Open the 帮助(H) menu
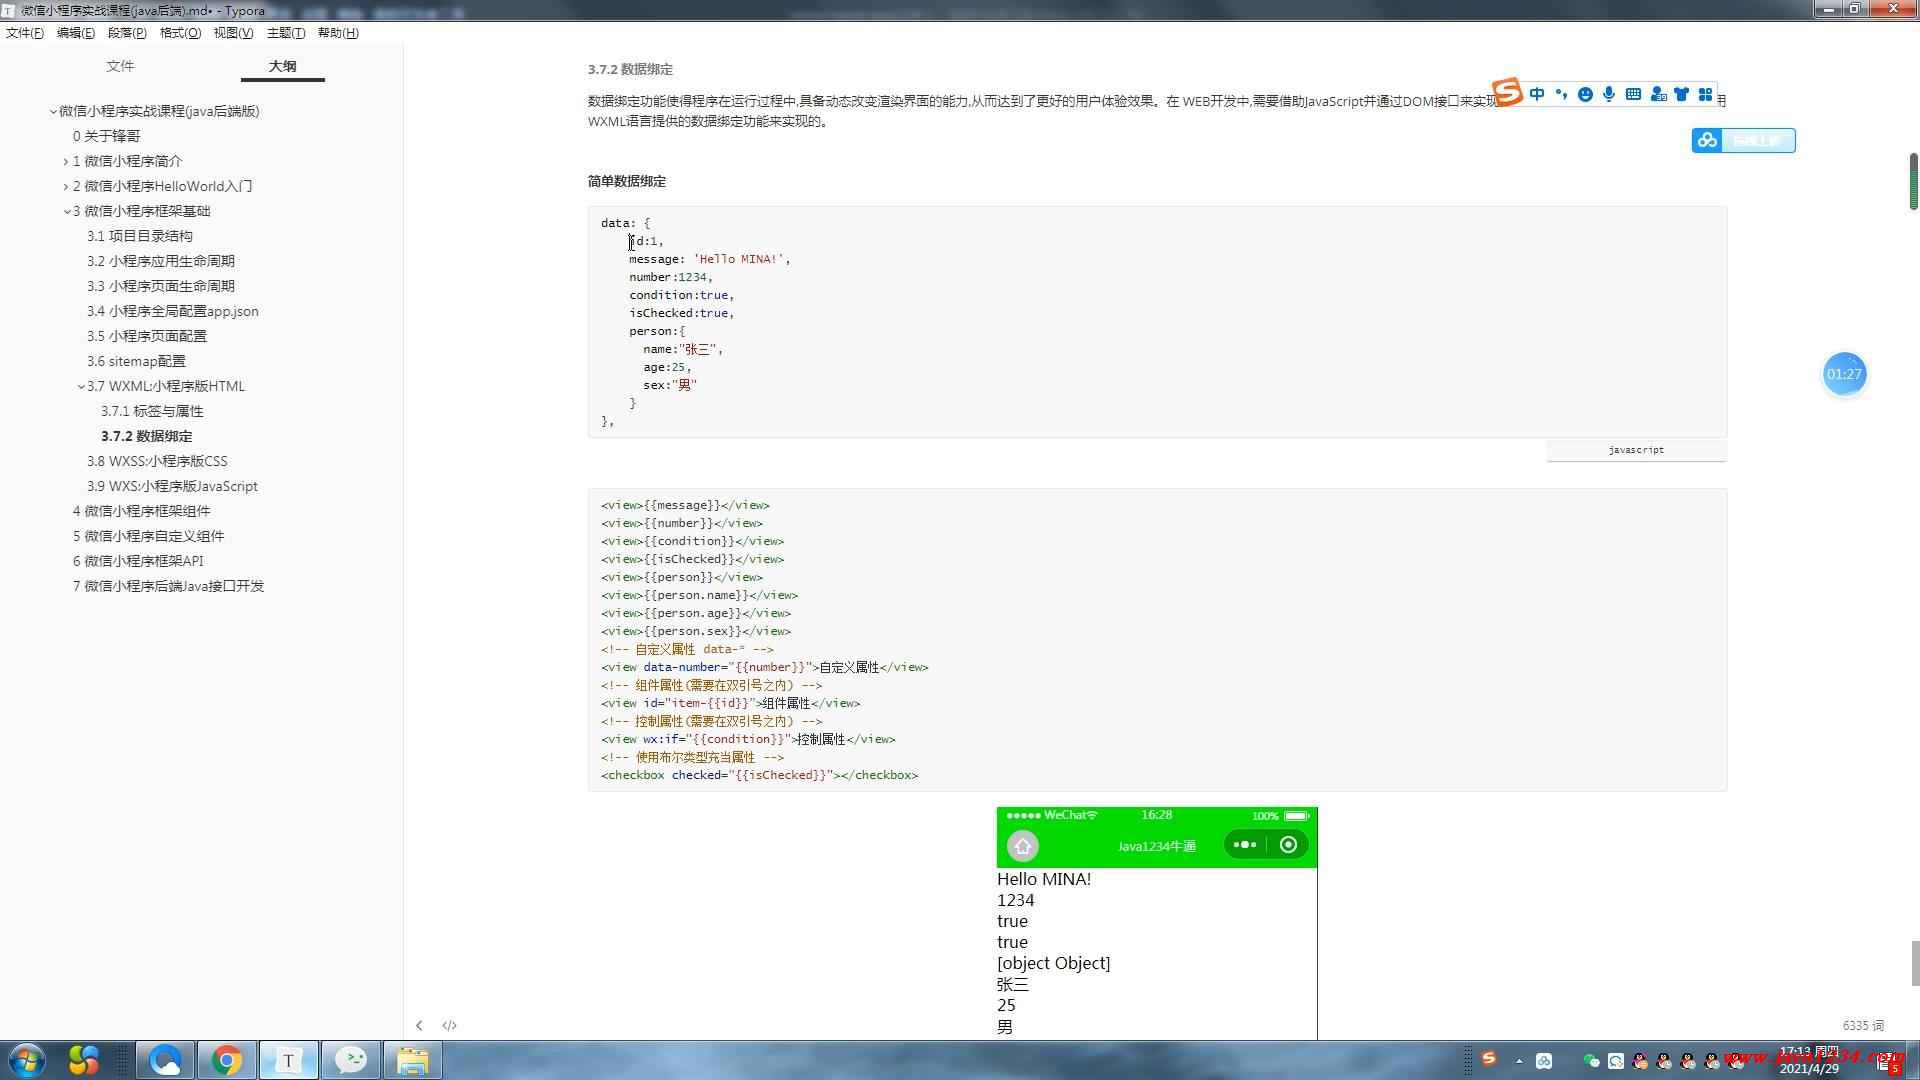 pos(338,33)
